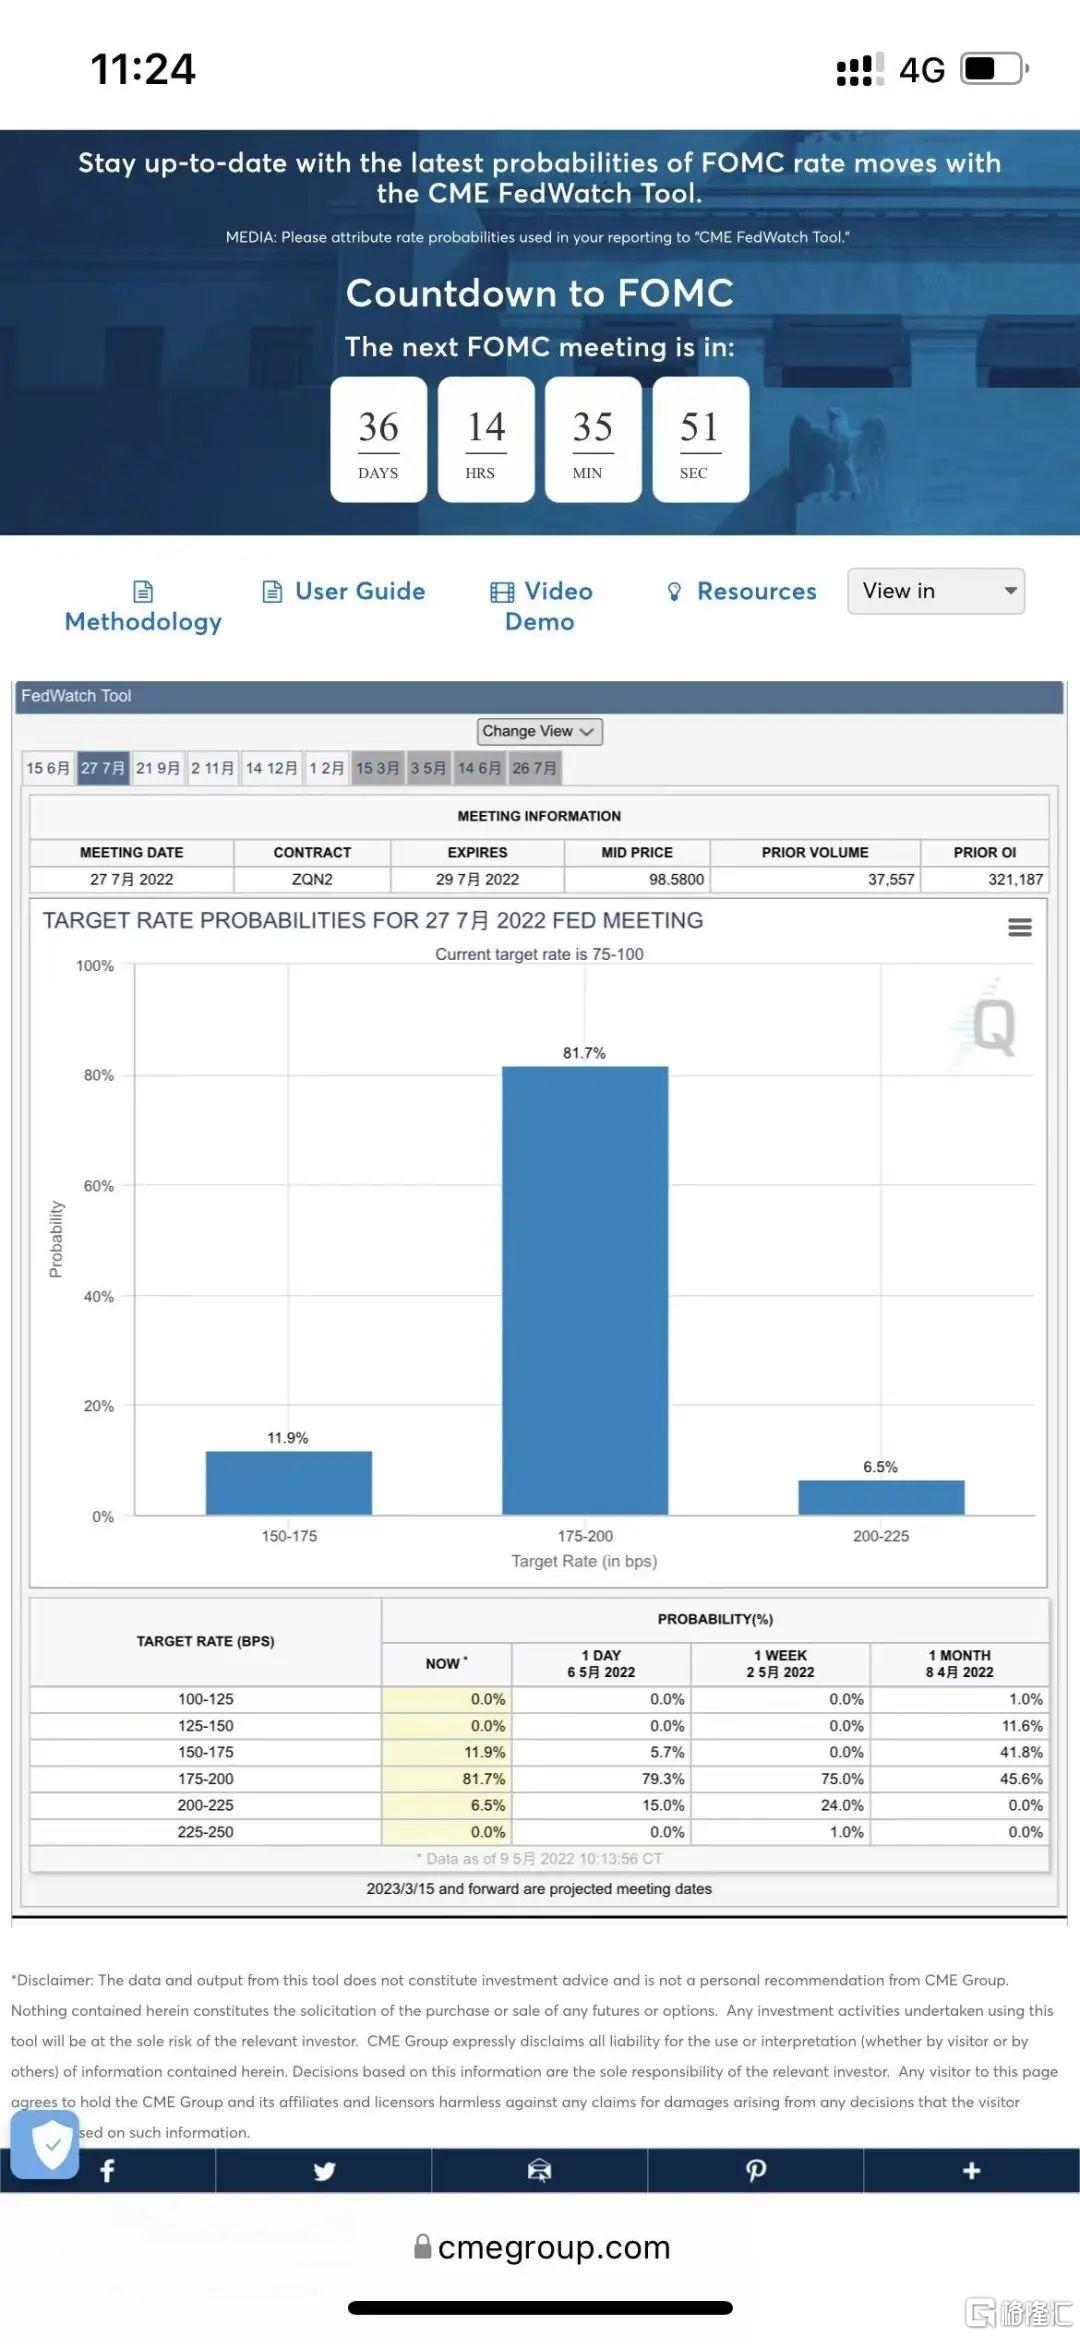Select the 2 11月 meeting tab
This screenshot has width=1080, height=2337.
point(213,768)
